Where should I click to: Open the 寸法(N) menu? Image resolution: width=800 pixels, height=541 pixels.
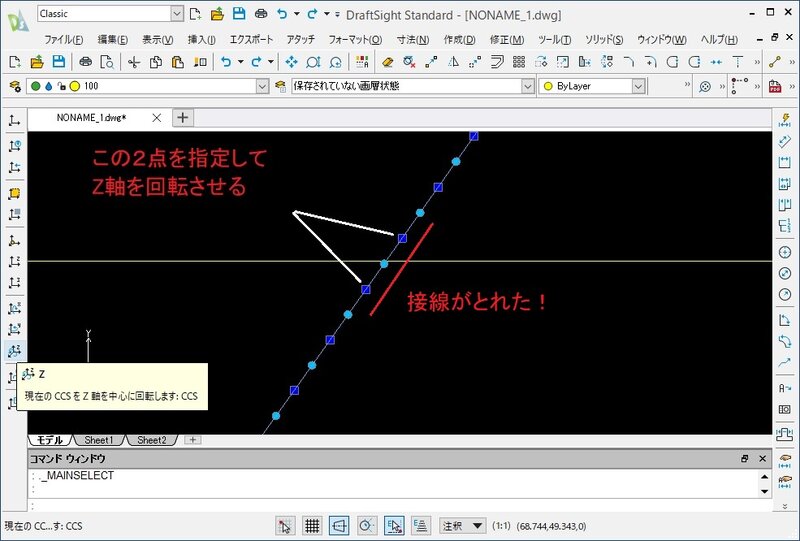coord(413,40)
